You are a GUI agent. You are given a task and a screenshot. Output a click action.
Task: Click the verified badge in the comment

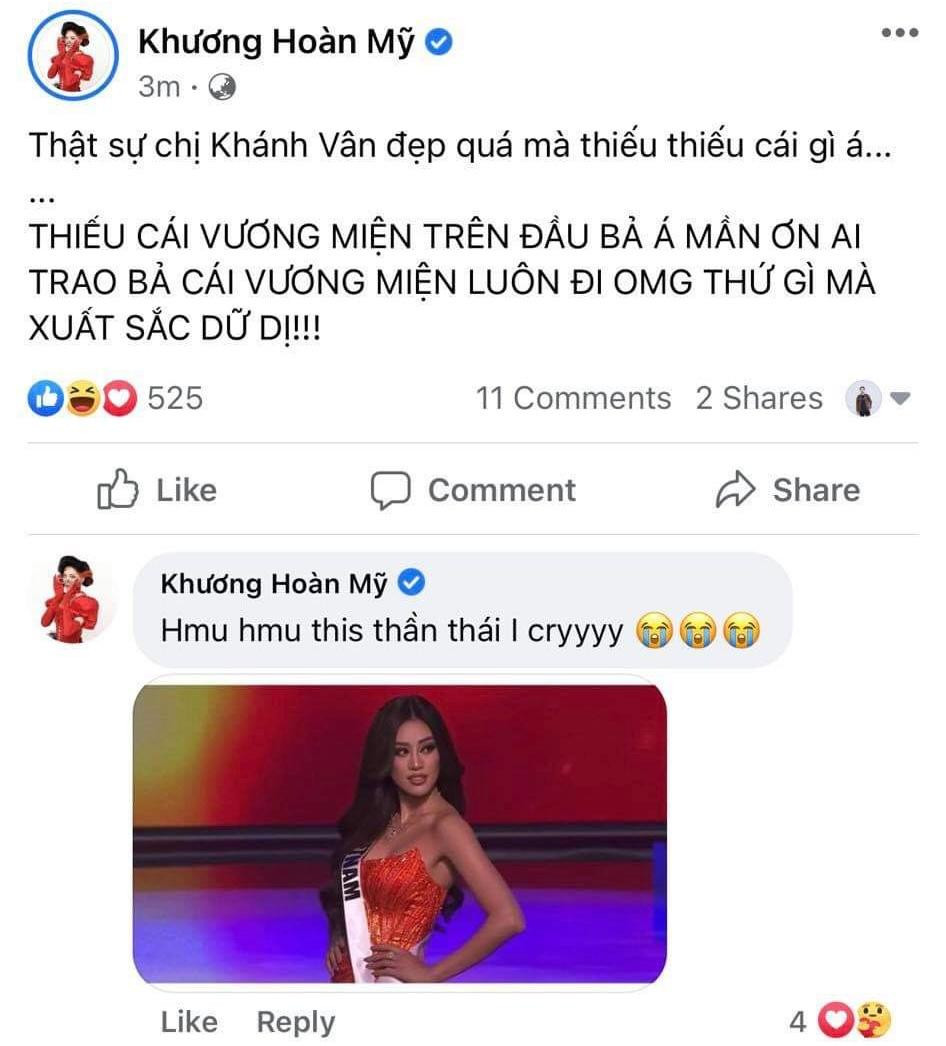click(x=411, y=582)
